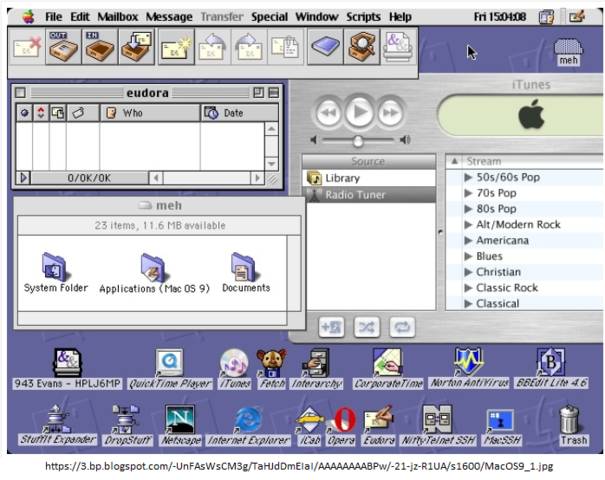This screenshot has height=480, width=605.
Task: Open the Address Book toolbar icon
Action: [325, 47]
